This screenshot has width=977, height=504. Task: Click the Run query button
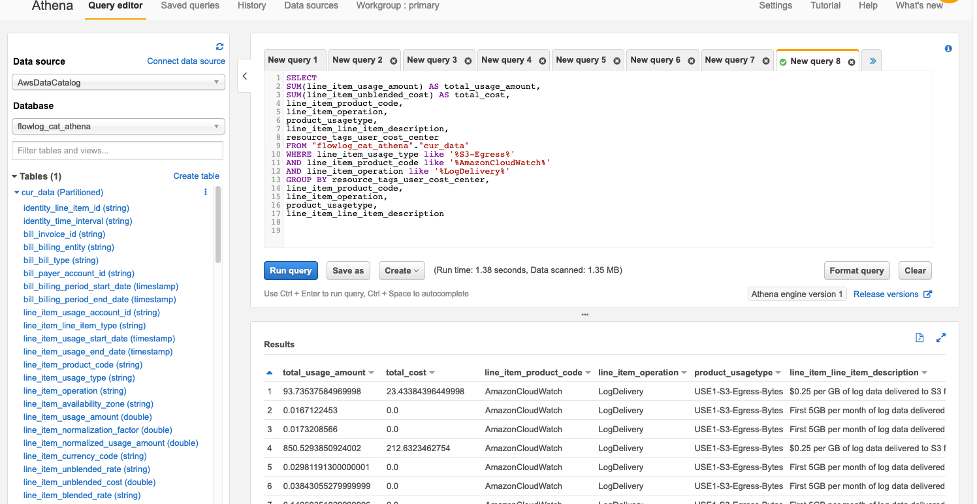(x=291, y=270)
